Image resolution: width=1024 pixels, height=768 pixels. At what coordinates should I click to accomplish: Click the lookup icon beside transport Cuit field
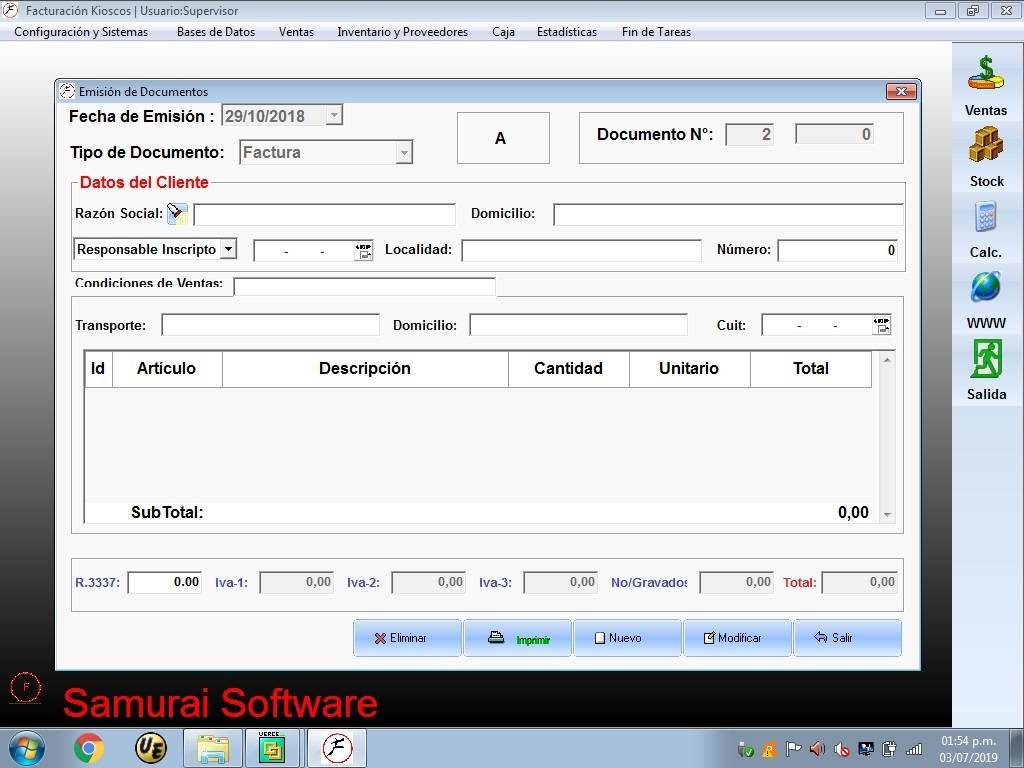click(x=881, y=325)
